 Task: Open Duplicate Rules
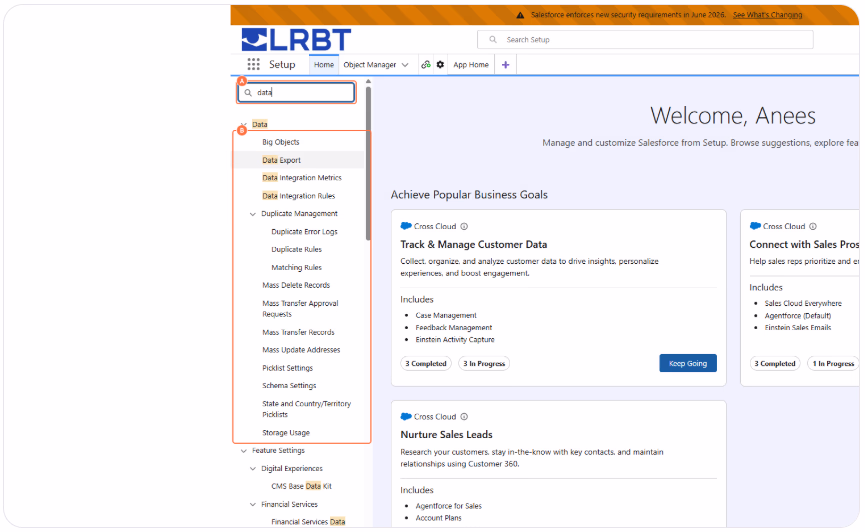click(x=296, y=249)
